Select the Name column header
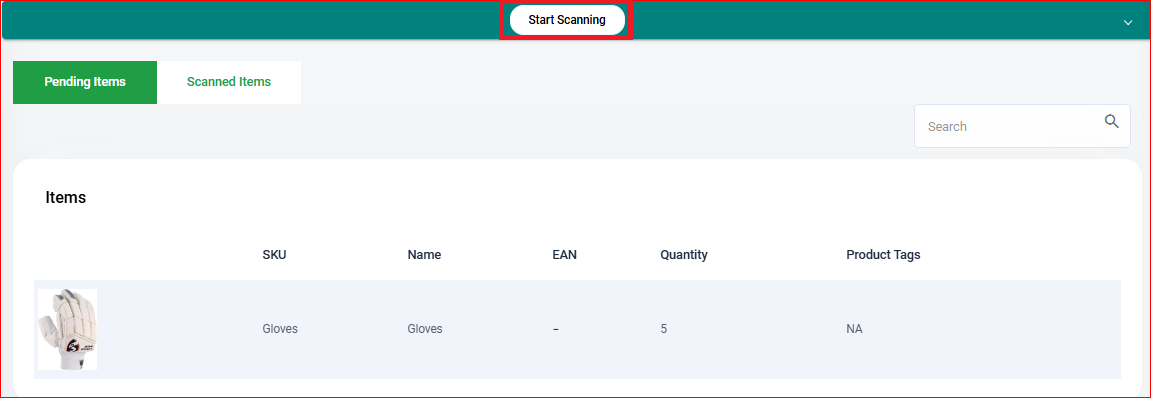1151x398 pixels. click(x=424, y=255)
